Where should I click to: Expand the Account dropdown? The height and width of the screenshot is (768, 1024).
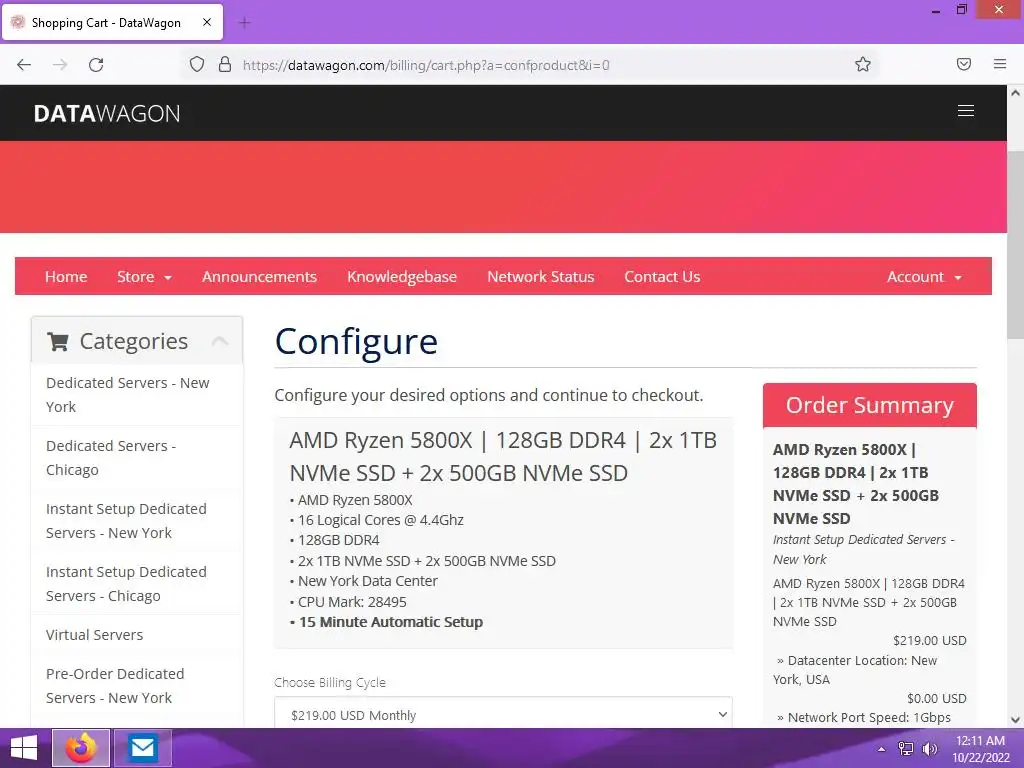924,277
